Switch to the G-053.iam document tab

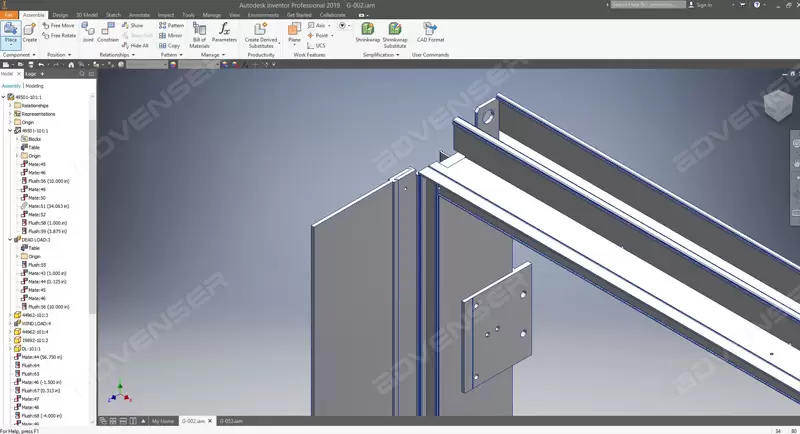[232, 421]
